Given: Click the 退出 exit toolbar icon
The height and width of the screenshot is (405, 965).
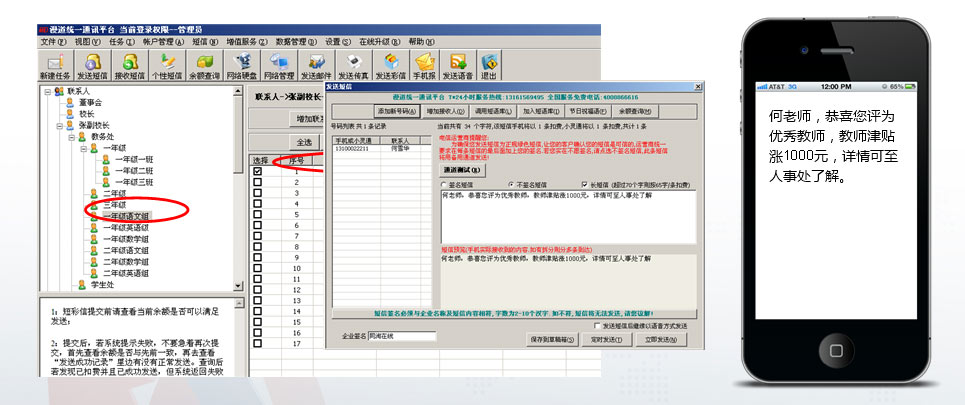Looking at the screenshot, I should point(488,65).
